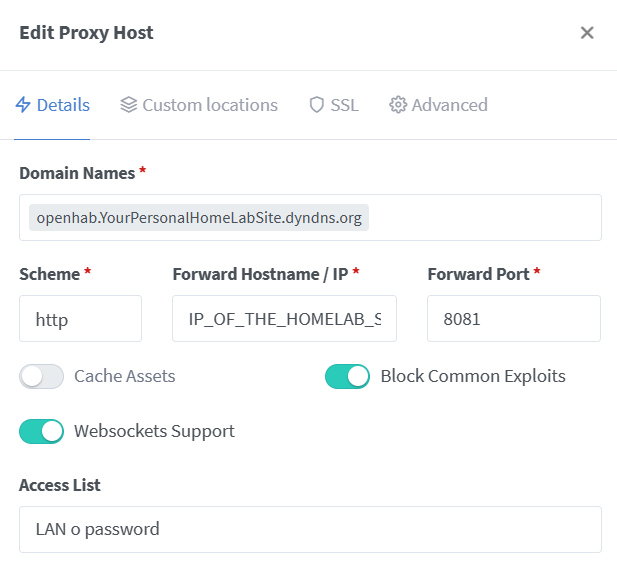Click the Websockets Support label
The width and height of the screenshot is (617, 575).
tap(154, 432)
